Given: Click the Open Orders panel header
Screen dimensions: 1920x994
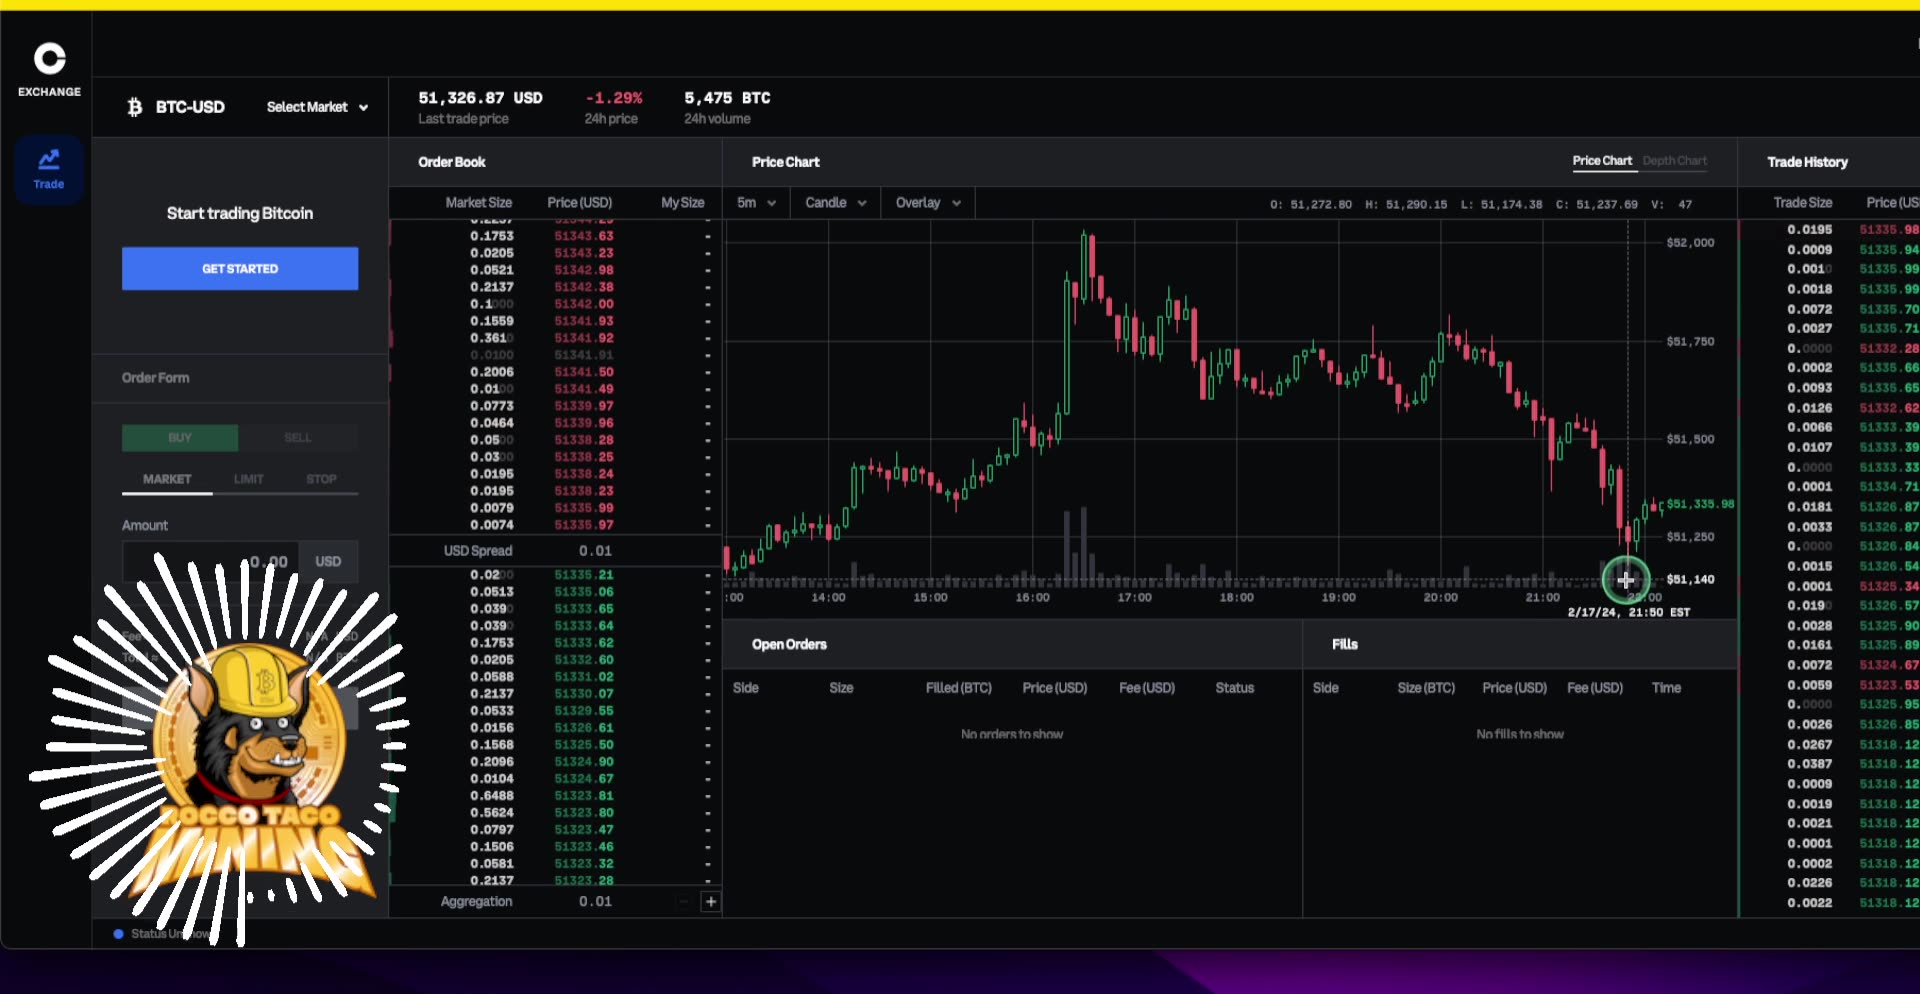Looking at the screenshot, I should (x=789, y=645).
